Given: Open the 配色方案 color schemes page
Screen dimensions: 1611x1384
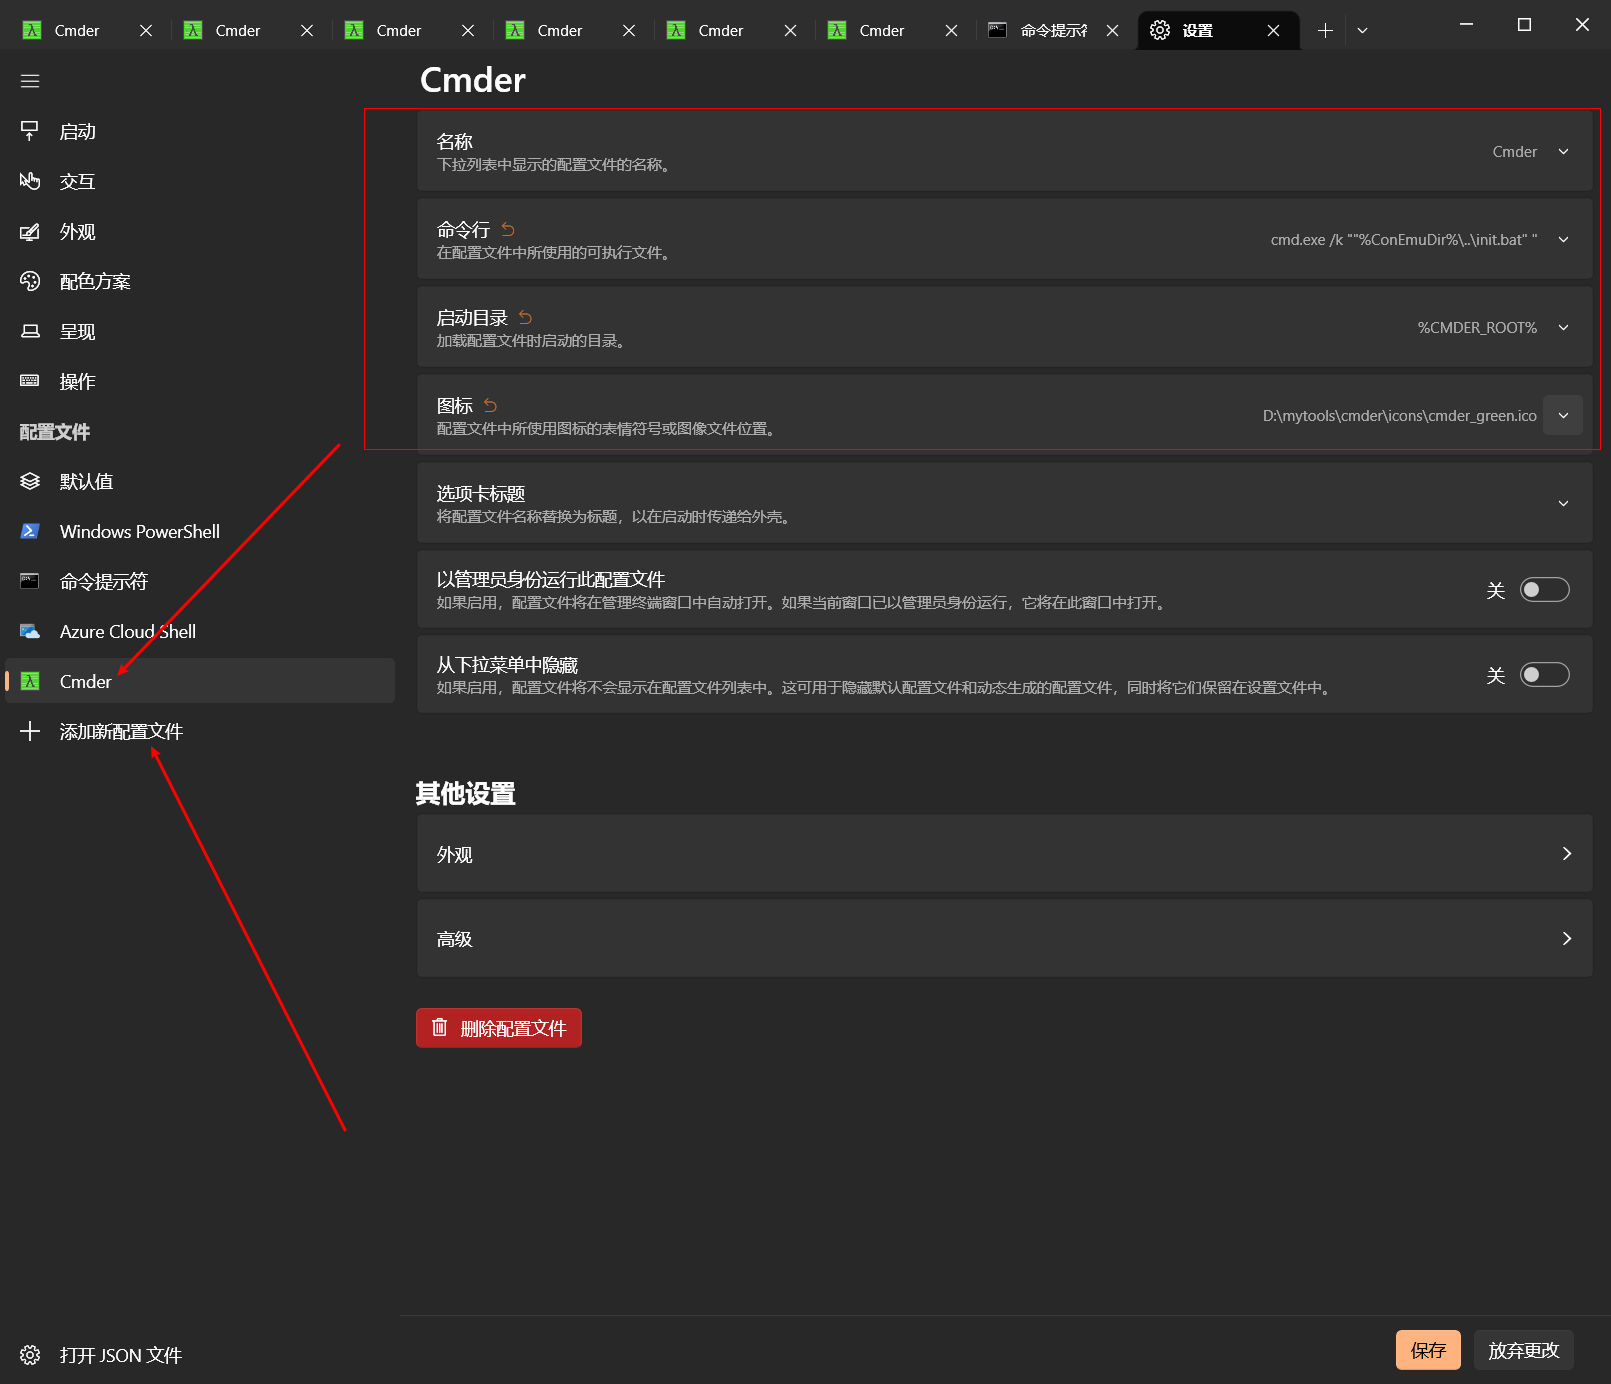Looking at the screenshot, I should pyautogui.click(x=95, y=282).
